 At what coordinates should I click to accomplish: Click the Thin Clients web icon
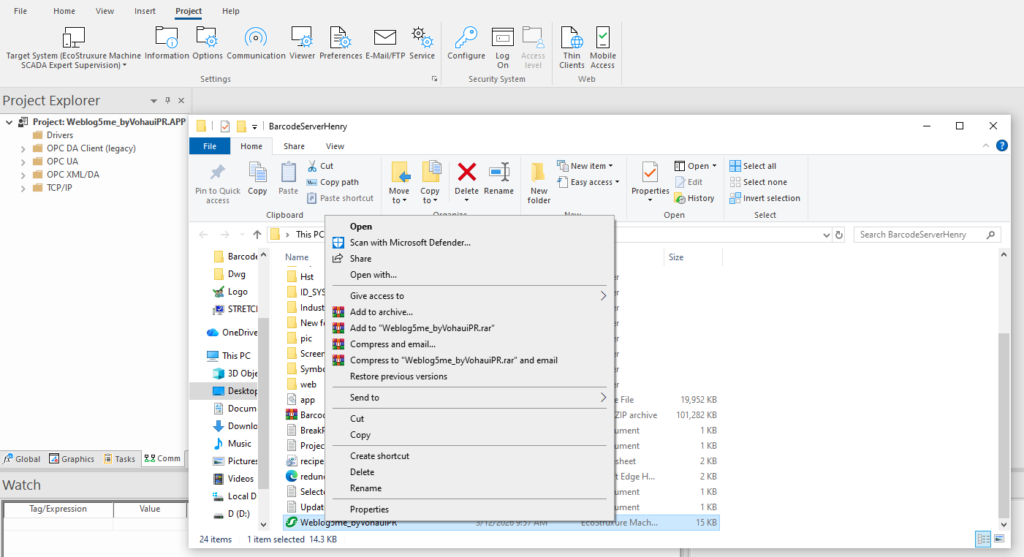572,46
